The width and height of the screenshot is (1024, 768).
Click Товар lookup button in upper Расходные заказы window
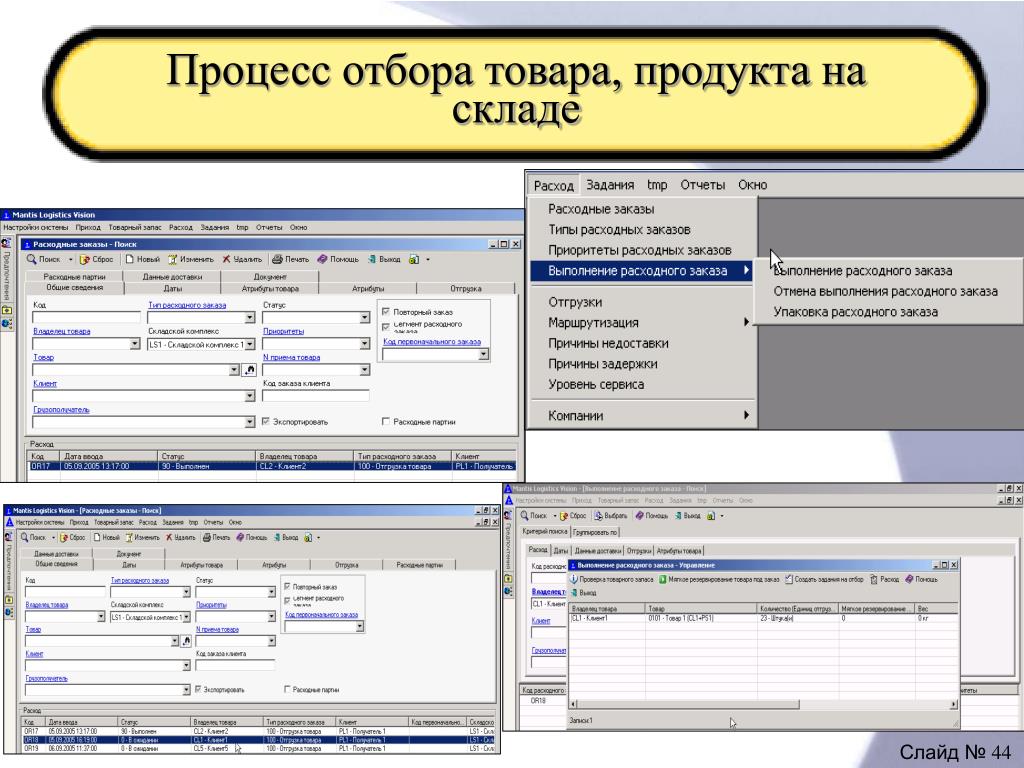point(249,370)
